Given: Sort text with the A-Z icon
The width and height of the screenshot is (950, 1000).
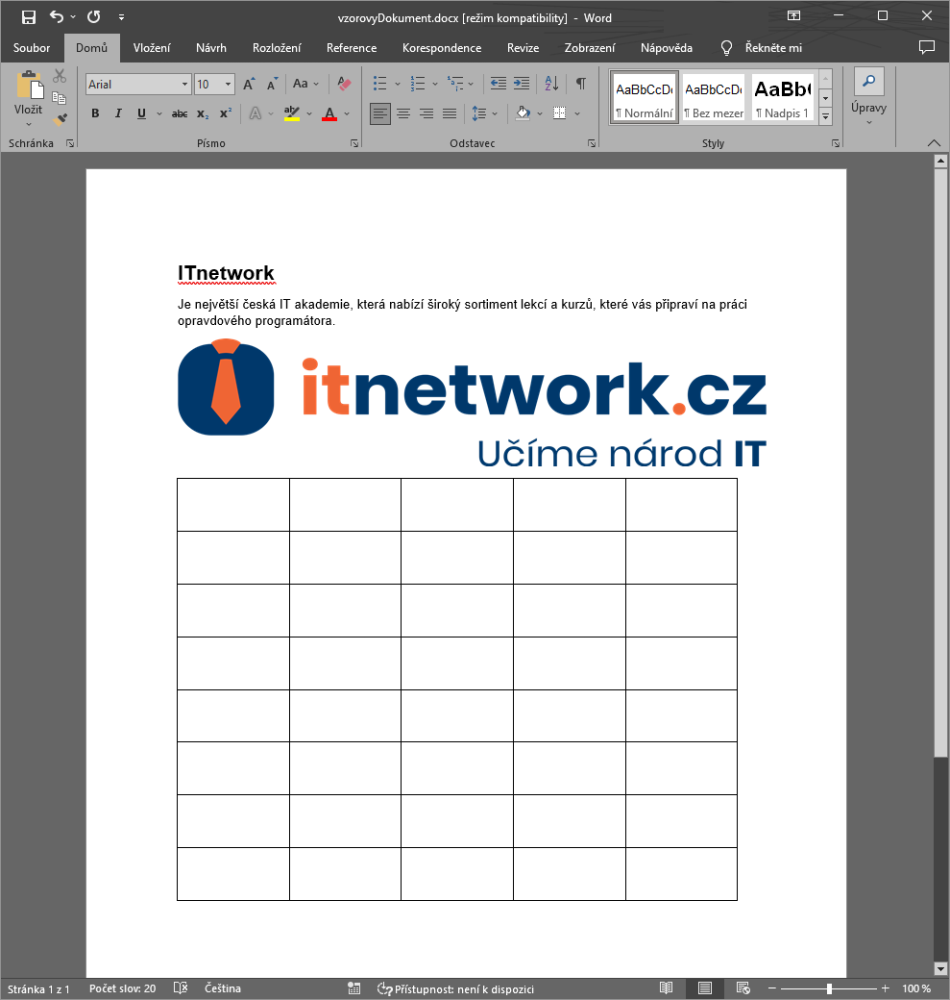Looking at the screenshot, I should pyautogui.click(x=552, y=84).
